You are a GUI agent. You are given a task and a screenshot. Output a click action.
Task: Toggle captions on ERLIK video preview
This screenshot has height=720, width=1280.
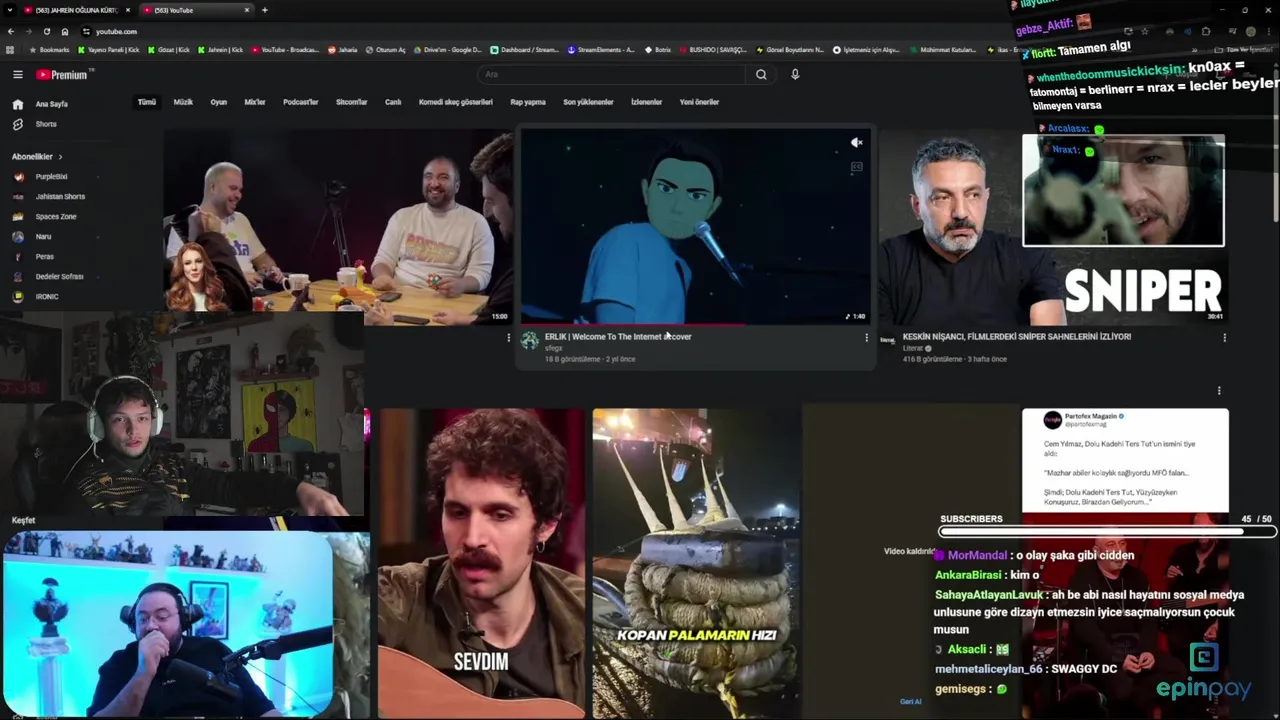(x=856, y=167)
